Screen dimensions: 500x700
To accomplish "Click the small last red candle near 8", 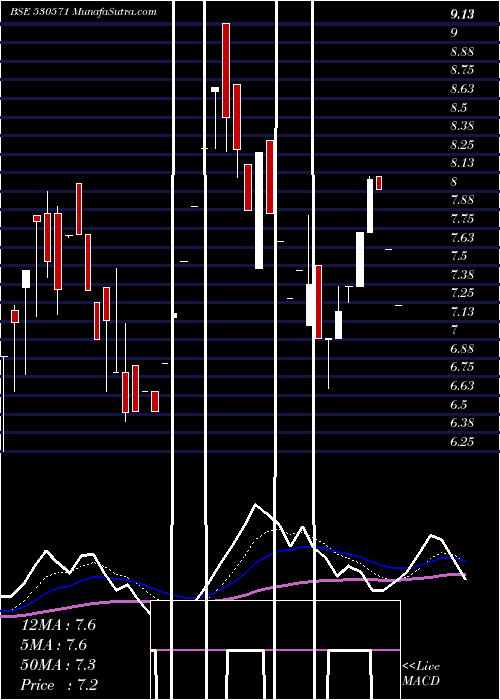I will coord(379,183).
